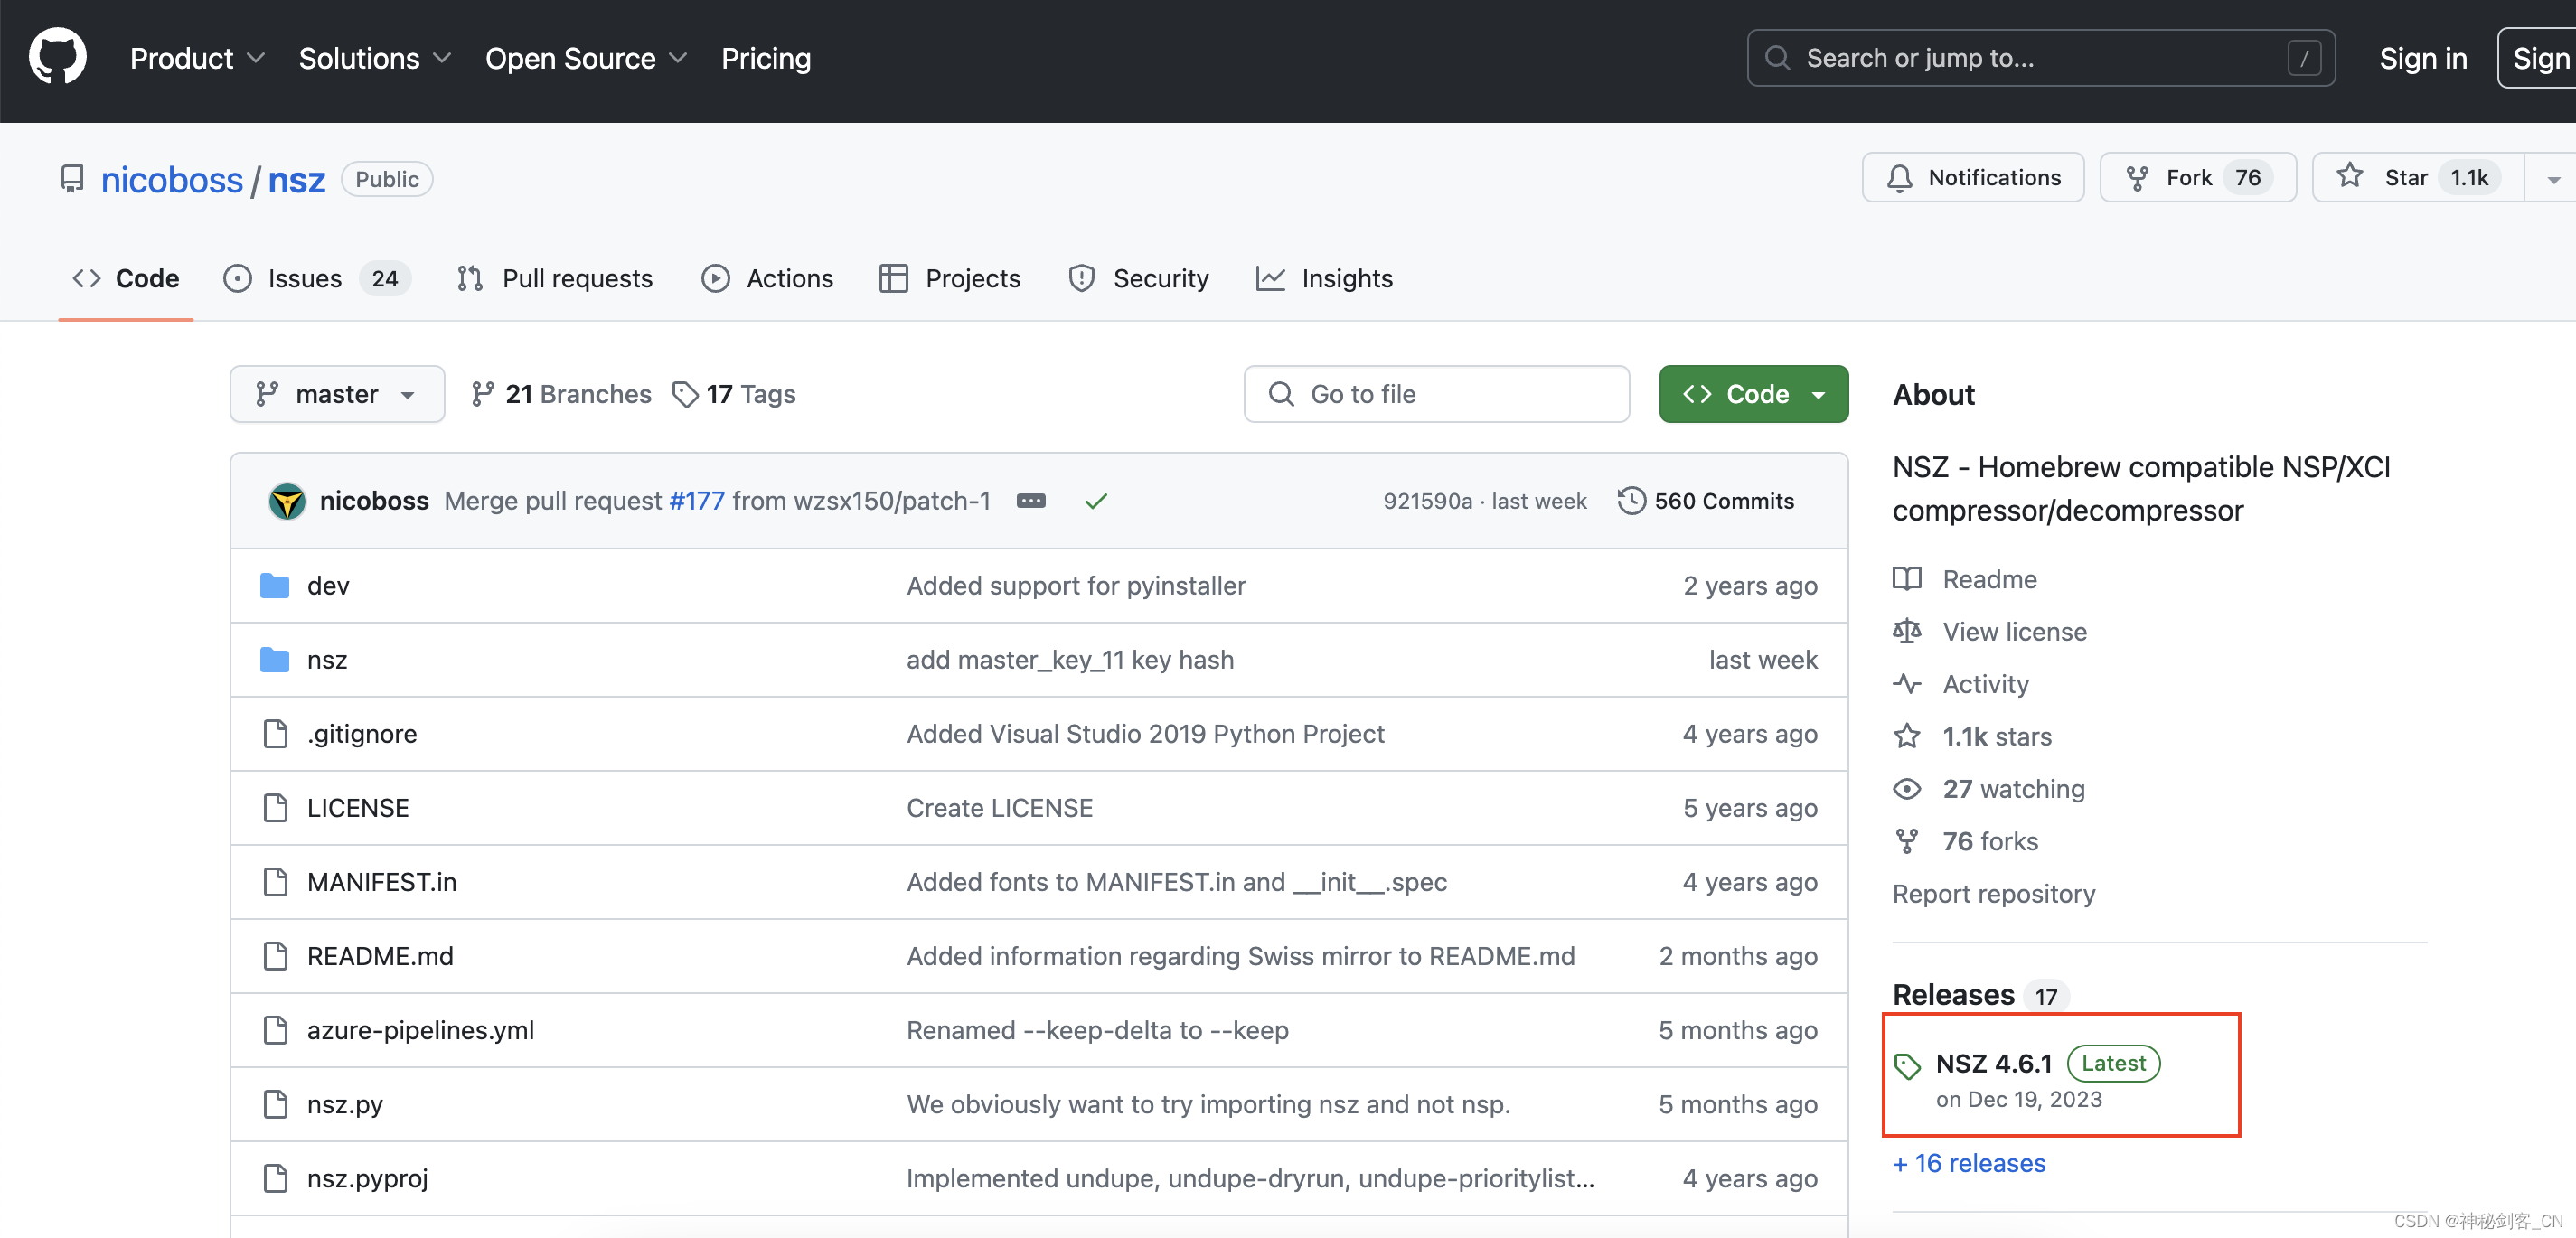
Task: View the 560 Commits history
Action: coord(1706,501)
